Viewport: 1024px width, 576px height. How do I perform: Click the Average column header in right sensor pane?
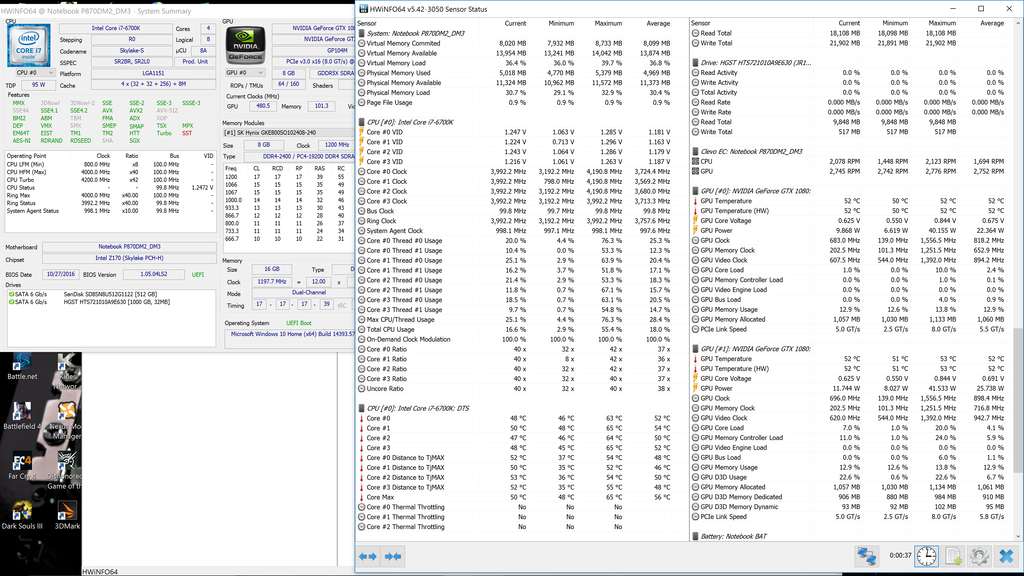pyautogui.click(x=991, y=24)
